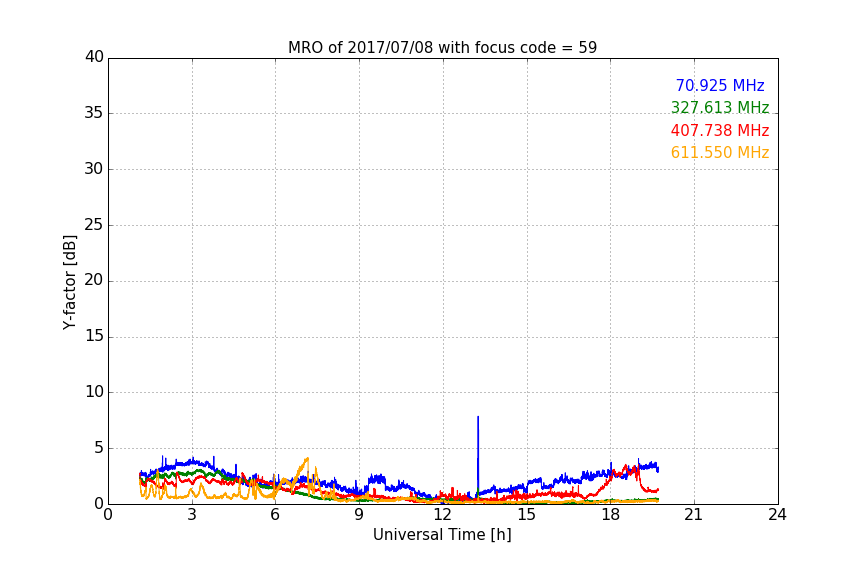Click the 'Universal Time [h]' axis label
This screenshot has width=864, height=576.
(442, 535)
